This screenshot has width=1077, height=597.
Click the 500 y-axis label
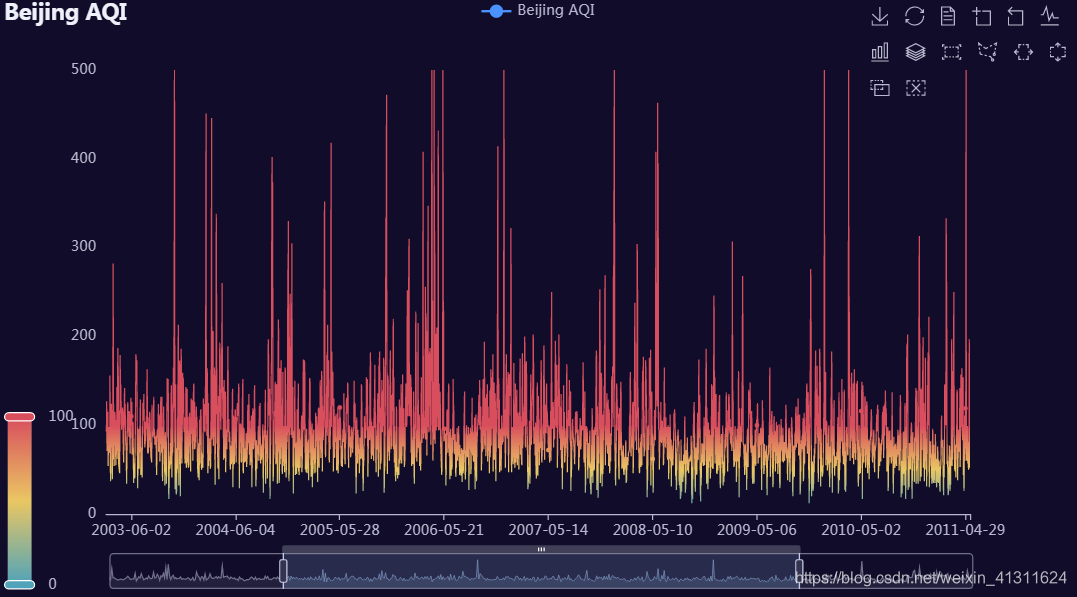click(84, 69)
